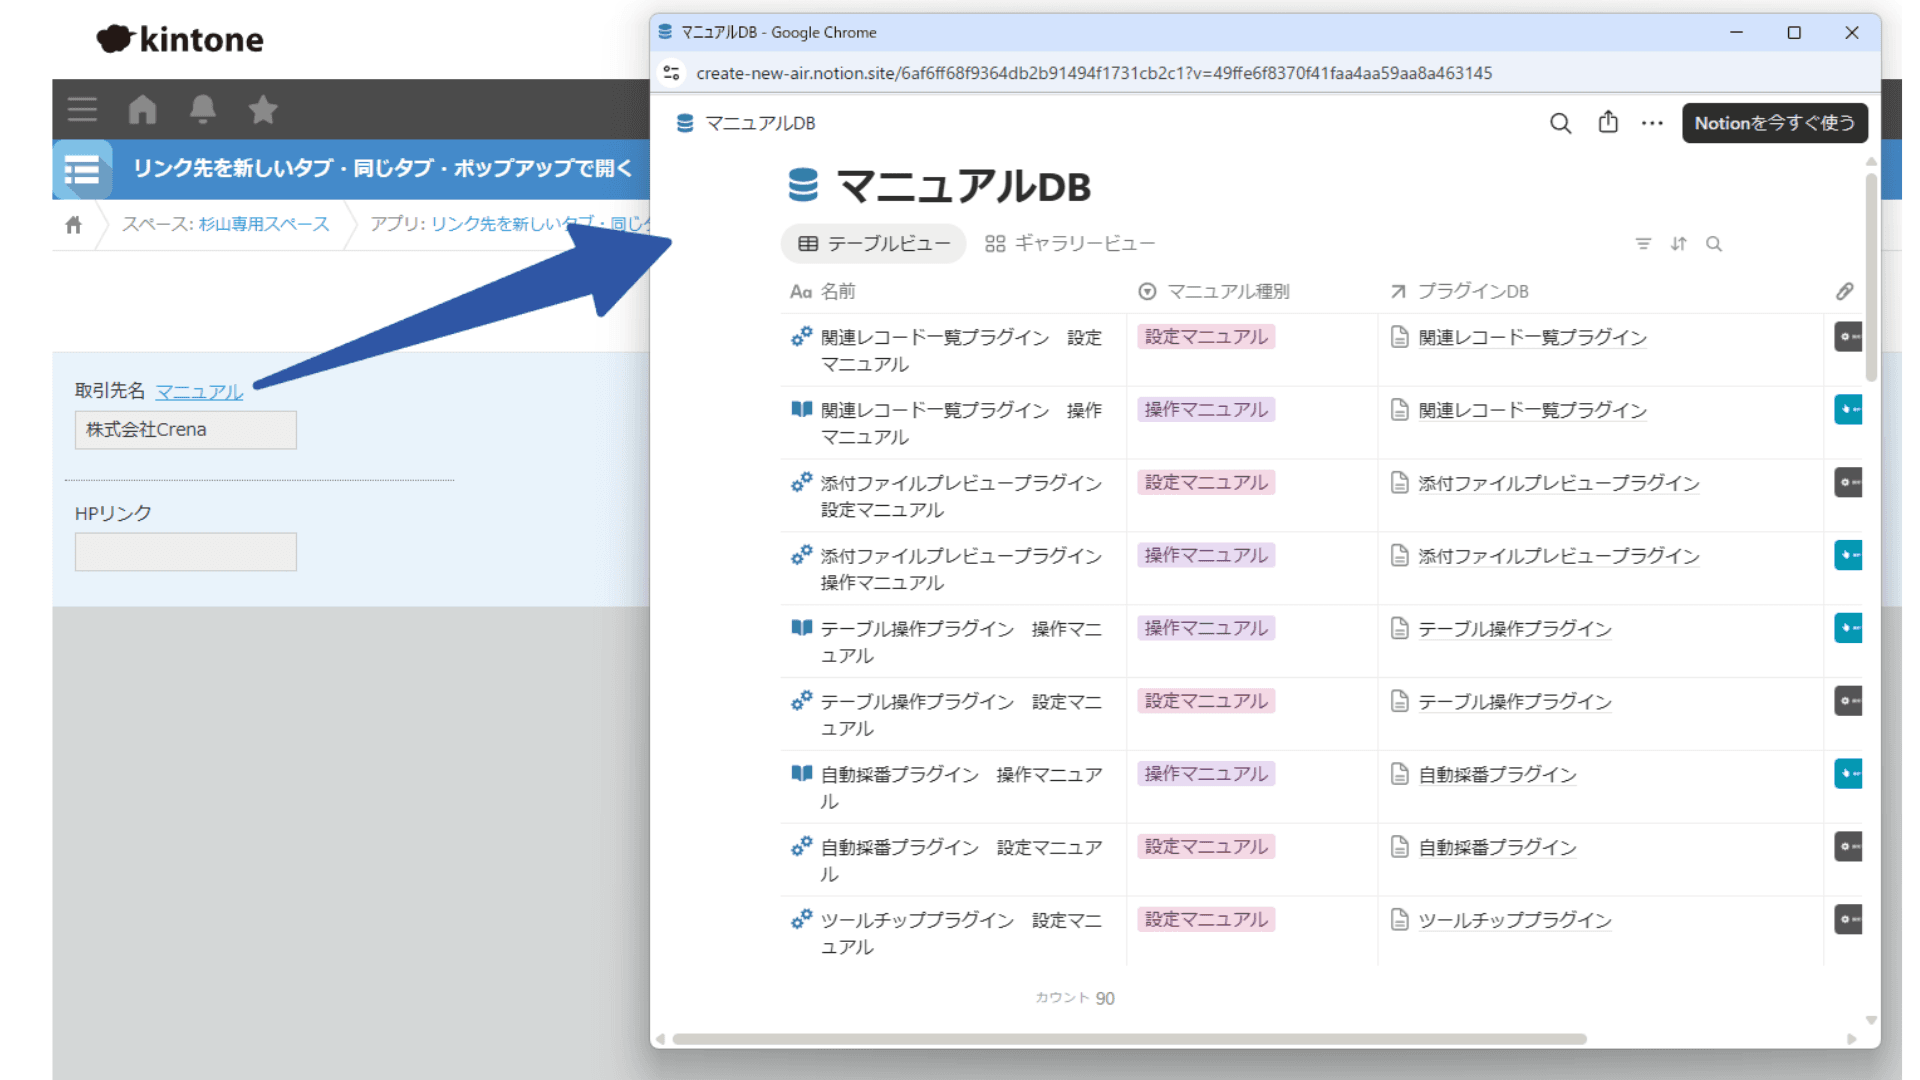The height and width of the screenshot is (1080, 1920).
Task: Click マニュアルDB breadcrumb text in Notion top bar
Action: point(760,123)
